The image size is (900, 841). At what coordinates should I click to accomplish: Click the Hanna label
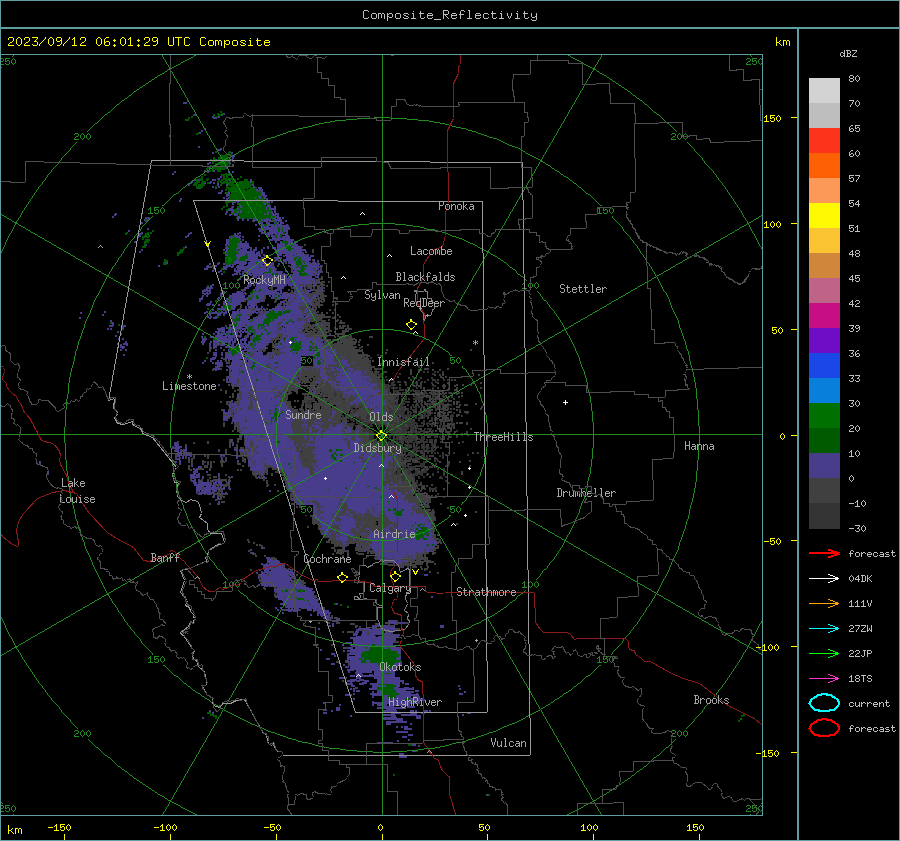(x=699, y=446)
